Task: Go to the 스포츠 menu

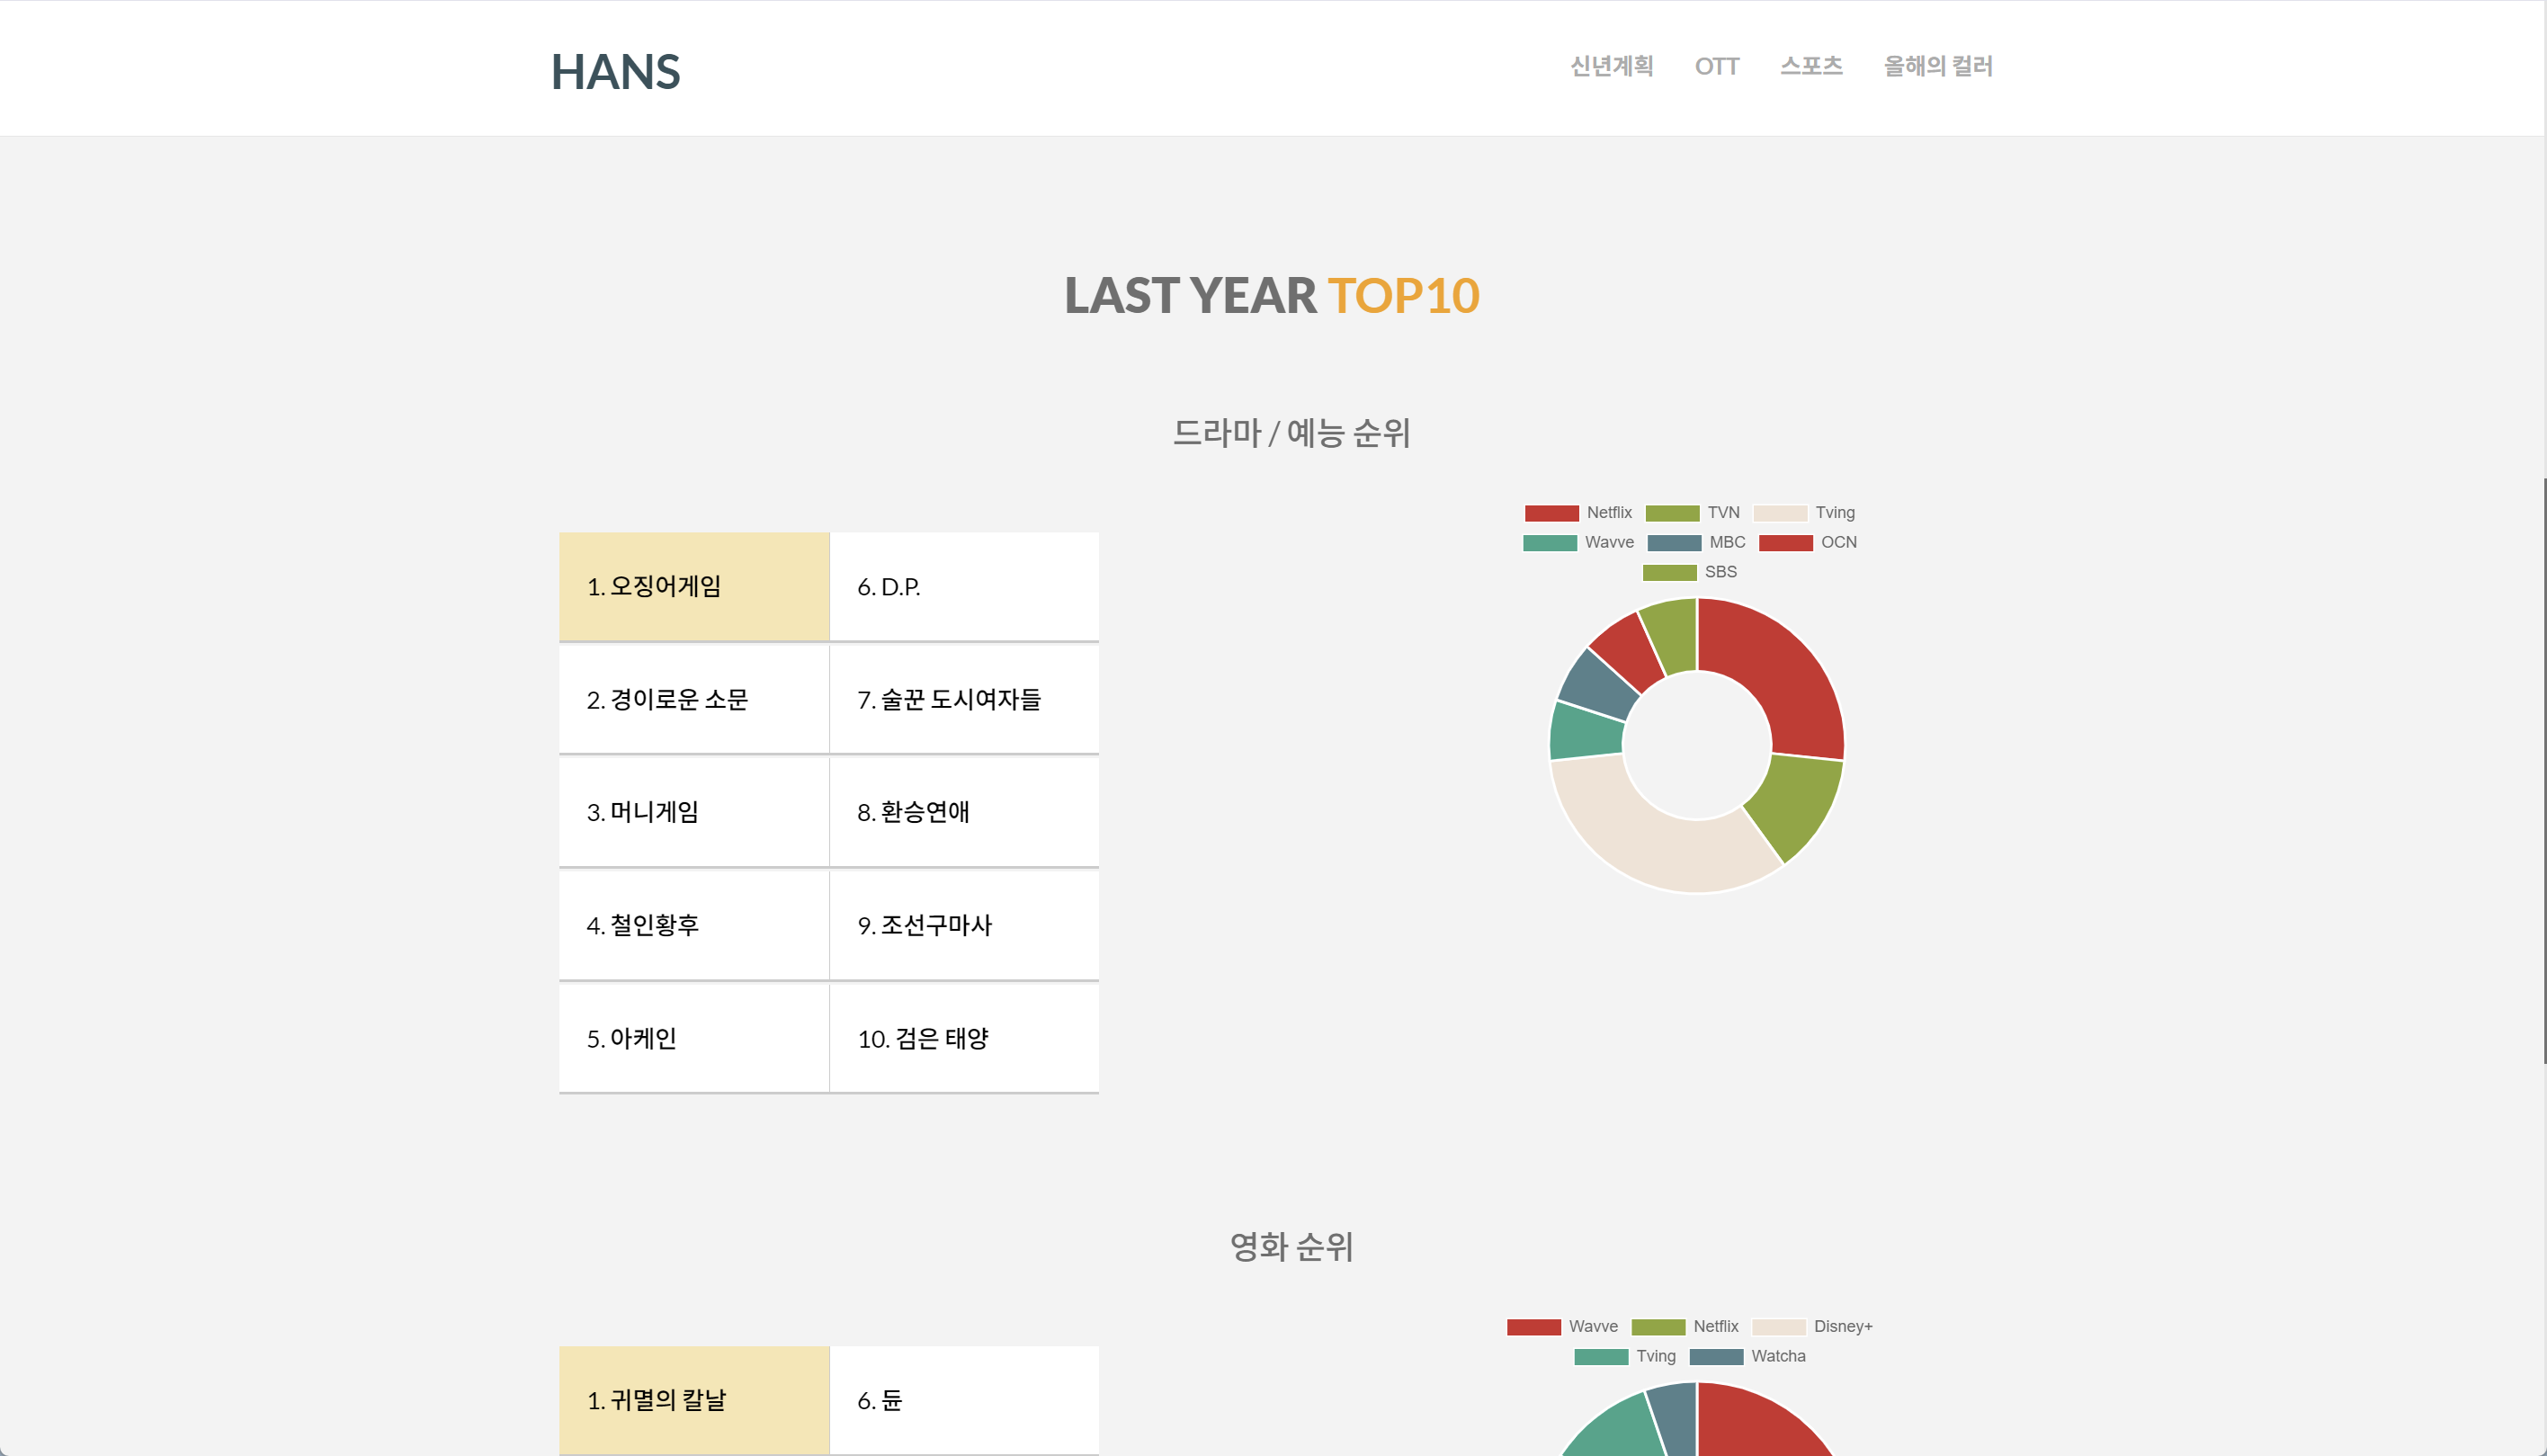Action: 1811,66
